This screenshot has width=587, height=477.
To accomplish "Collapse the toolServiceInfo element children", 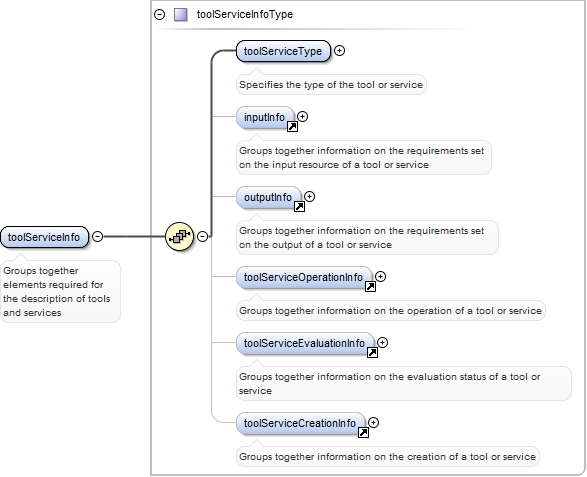I will click(x=97, y=236).
